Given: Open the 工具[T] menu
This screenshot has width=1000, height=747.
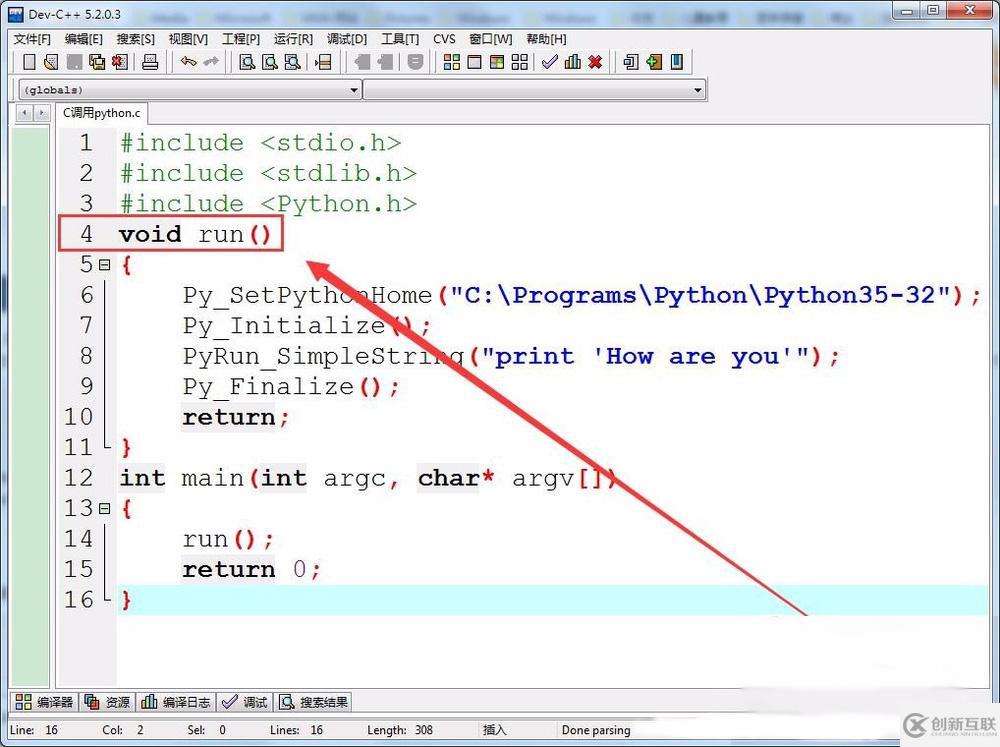Looking at the screenshot, I should (x=399, y=38).
